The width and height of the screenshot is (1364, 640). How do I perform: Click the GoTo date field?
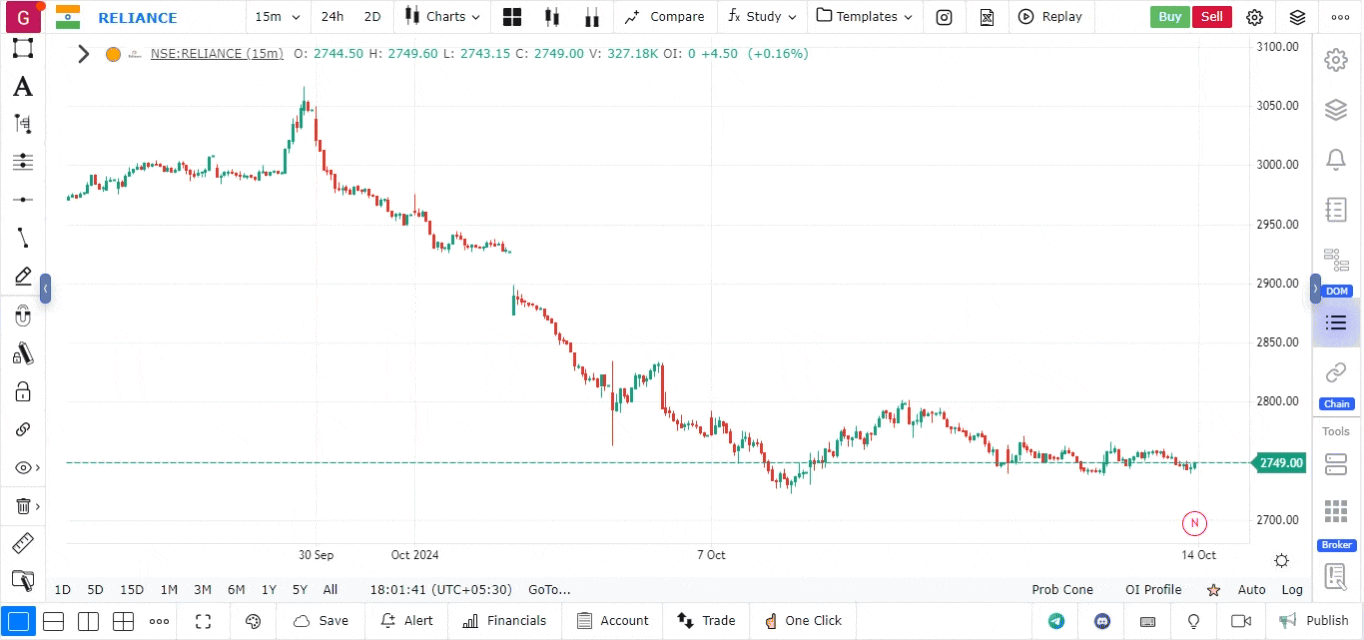[x=549, y=590]
